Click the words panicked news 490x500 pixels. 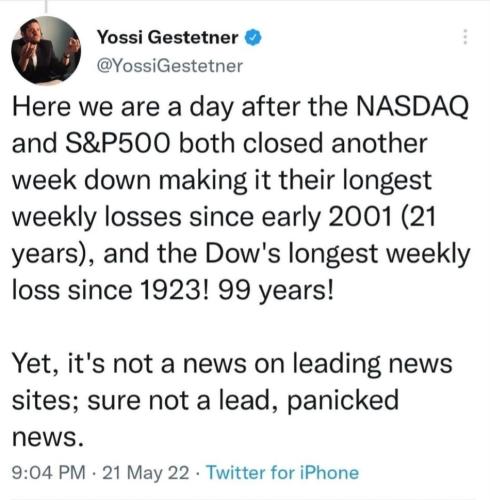click(x=205, y=419)
